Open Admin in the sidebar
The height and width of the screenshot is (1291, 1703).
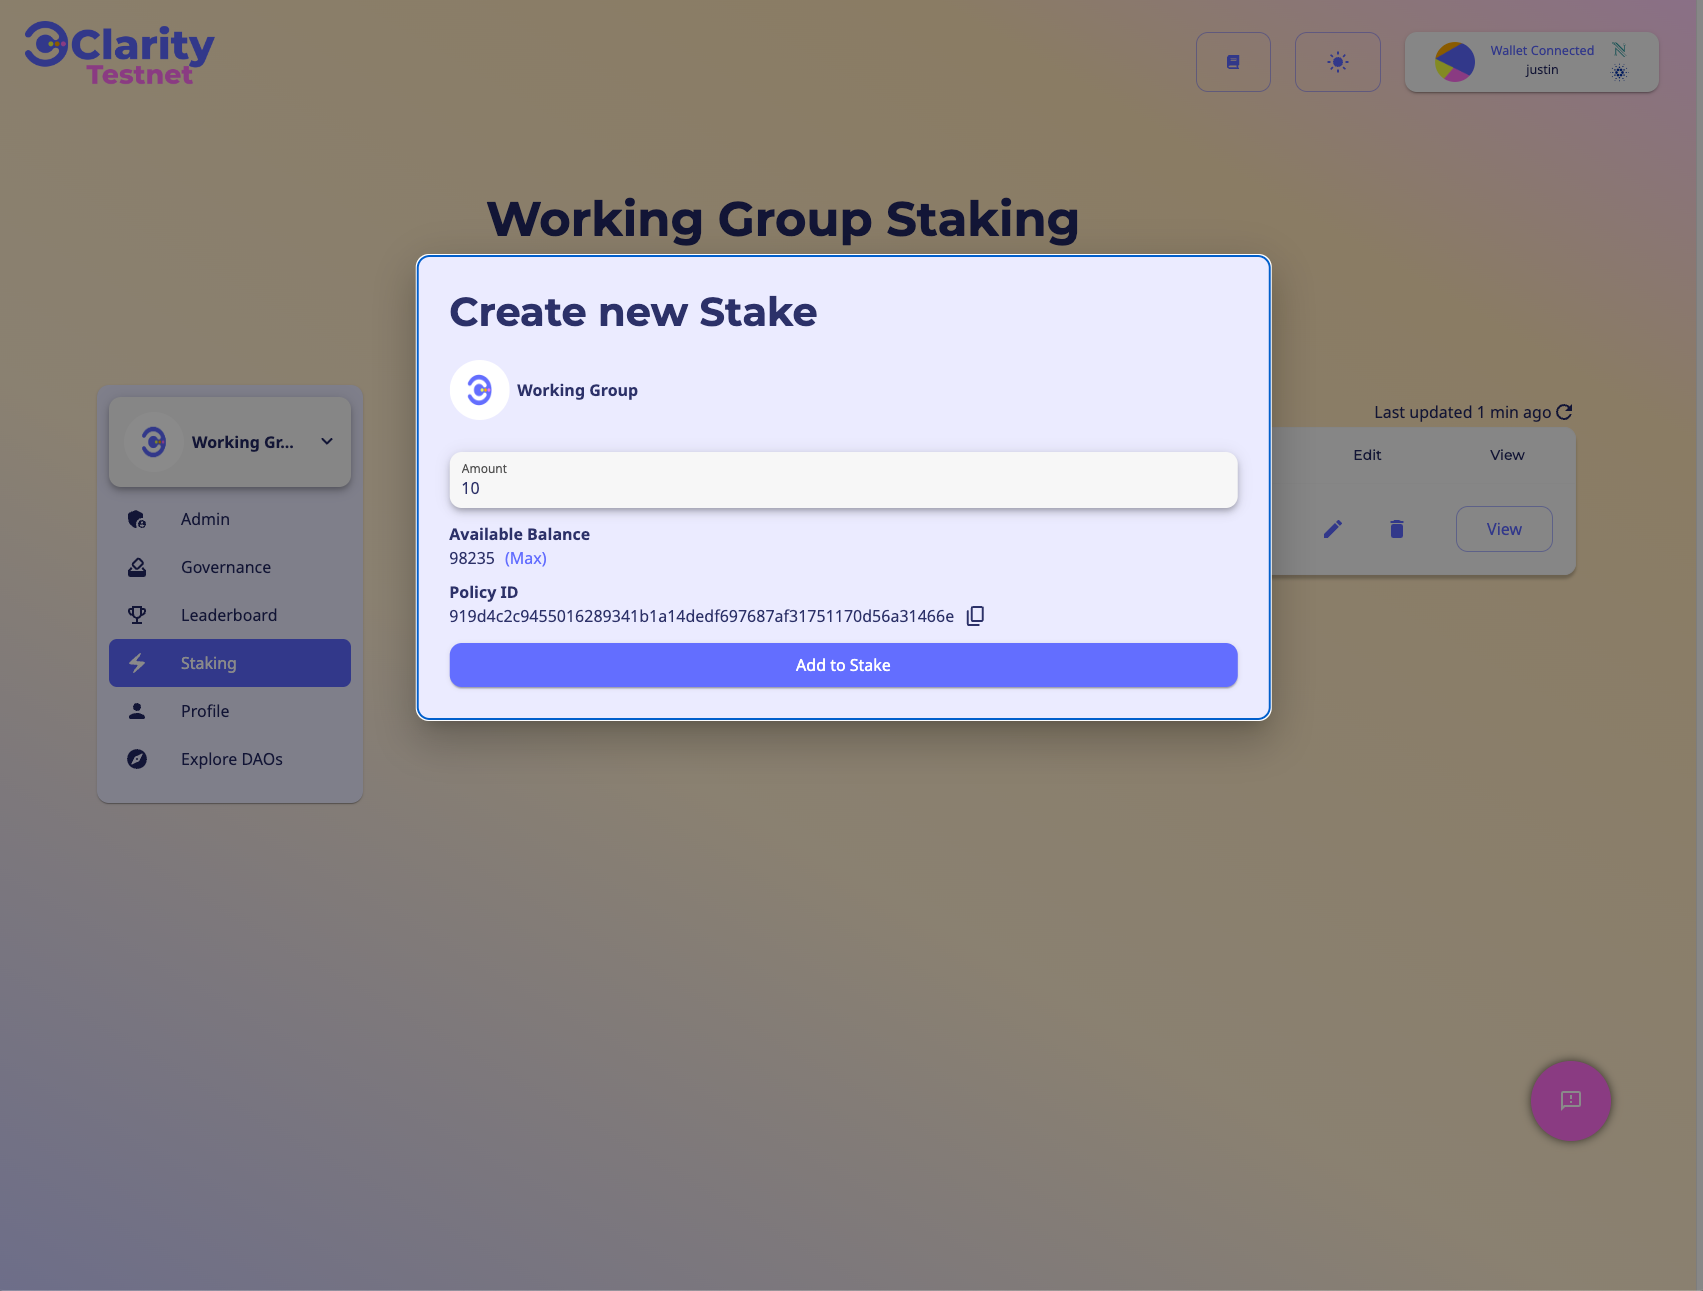(205, 519)
